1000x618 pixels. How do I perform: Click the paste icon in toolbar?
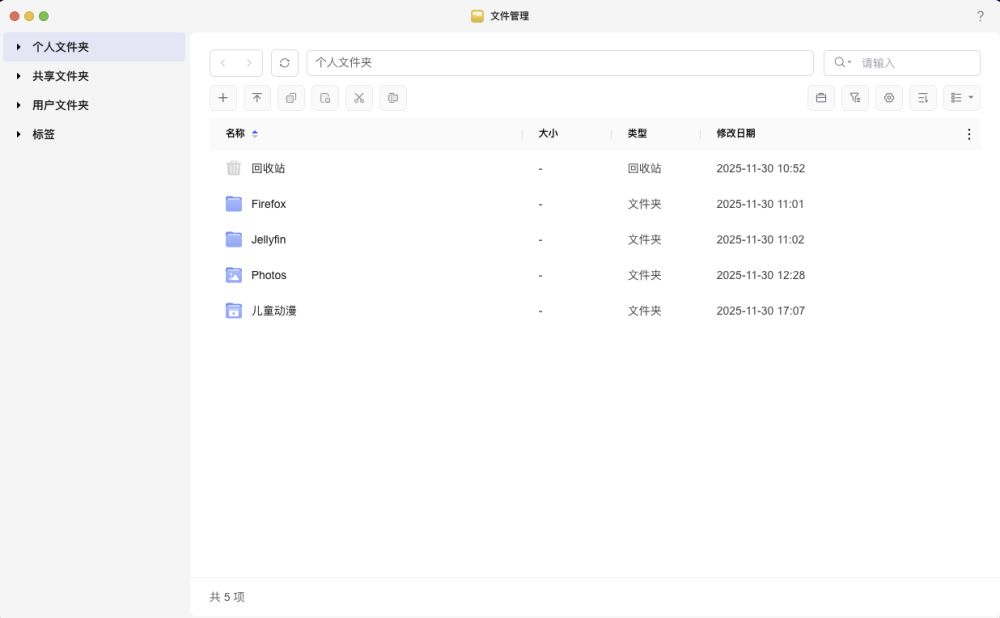tap(393, 98)
